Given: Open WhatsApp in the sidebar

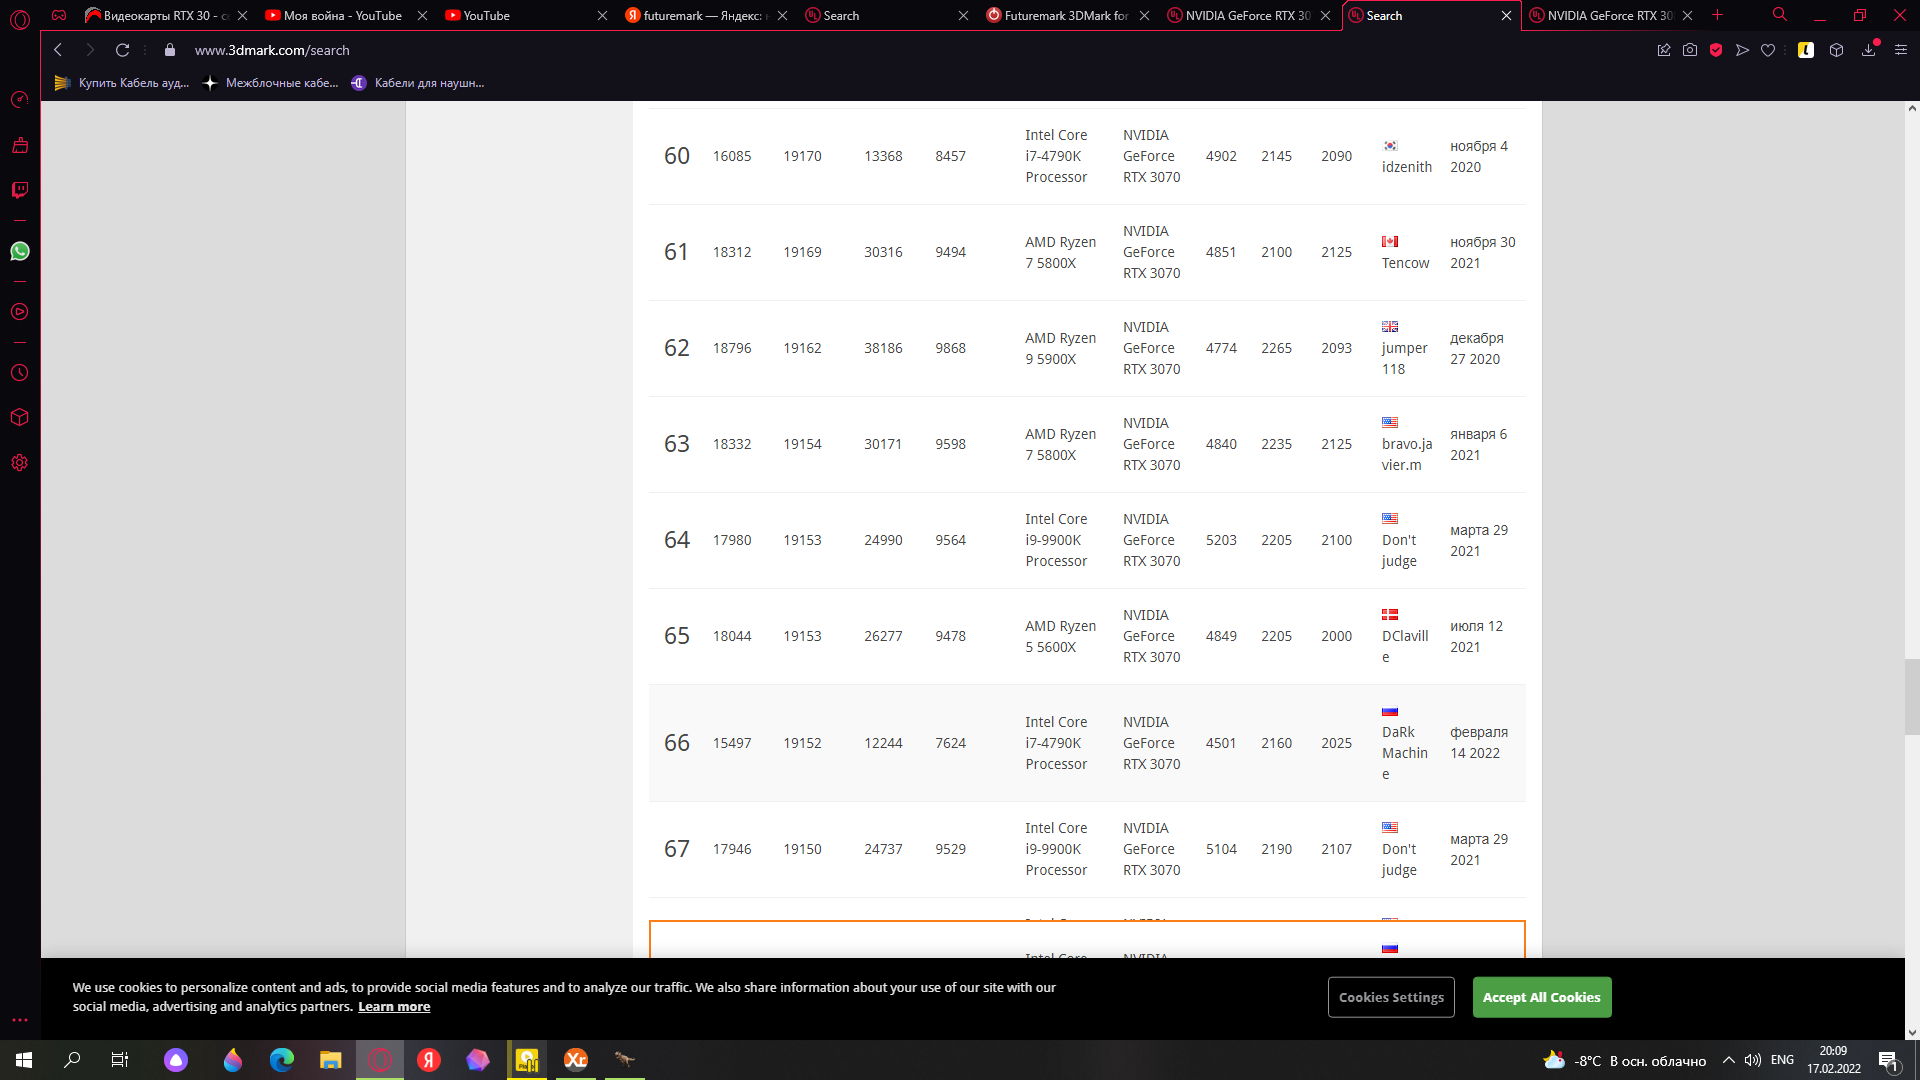Looking at the screenshot, I should 20,251.
